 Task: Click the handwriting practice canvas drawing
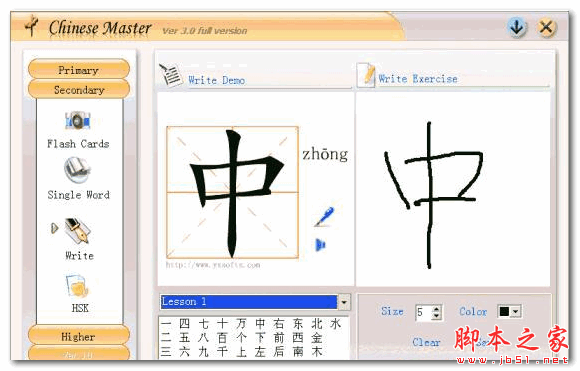(x=434, y=194)
